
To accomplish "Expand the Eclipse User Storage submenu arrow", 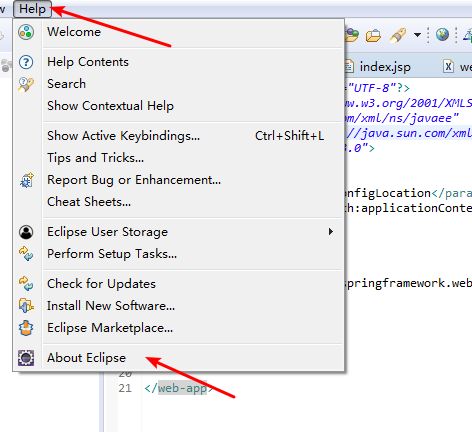I will 331,232.
